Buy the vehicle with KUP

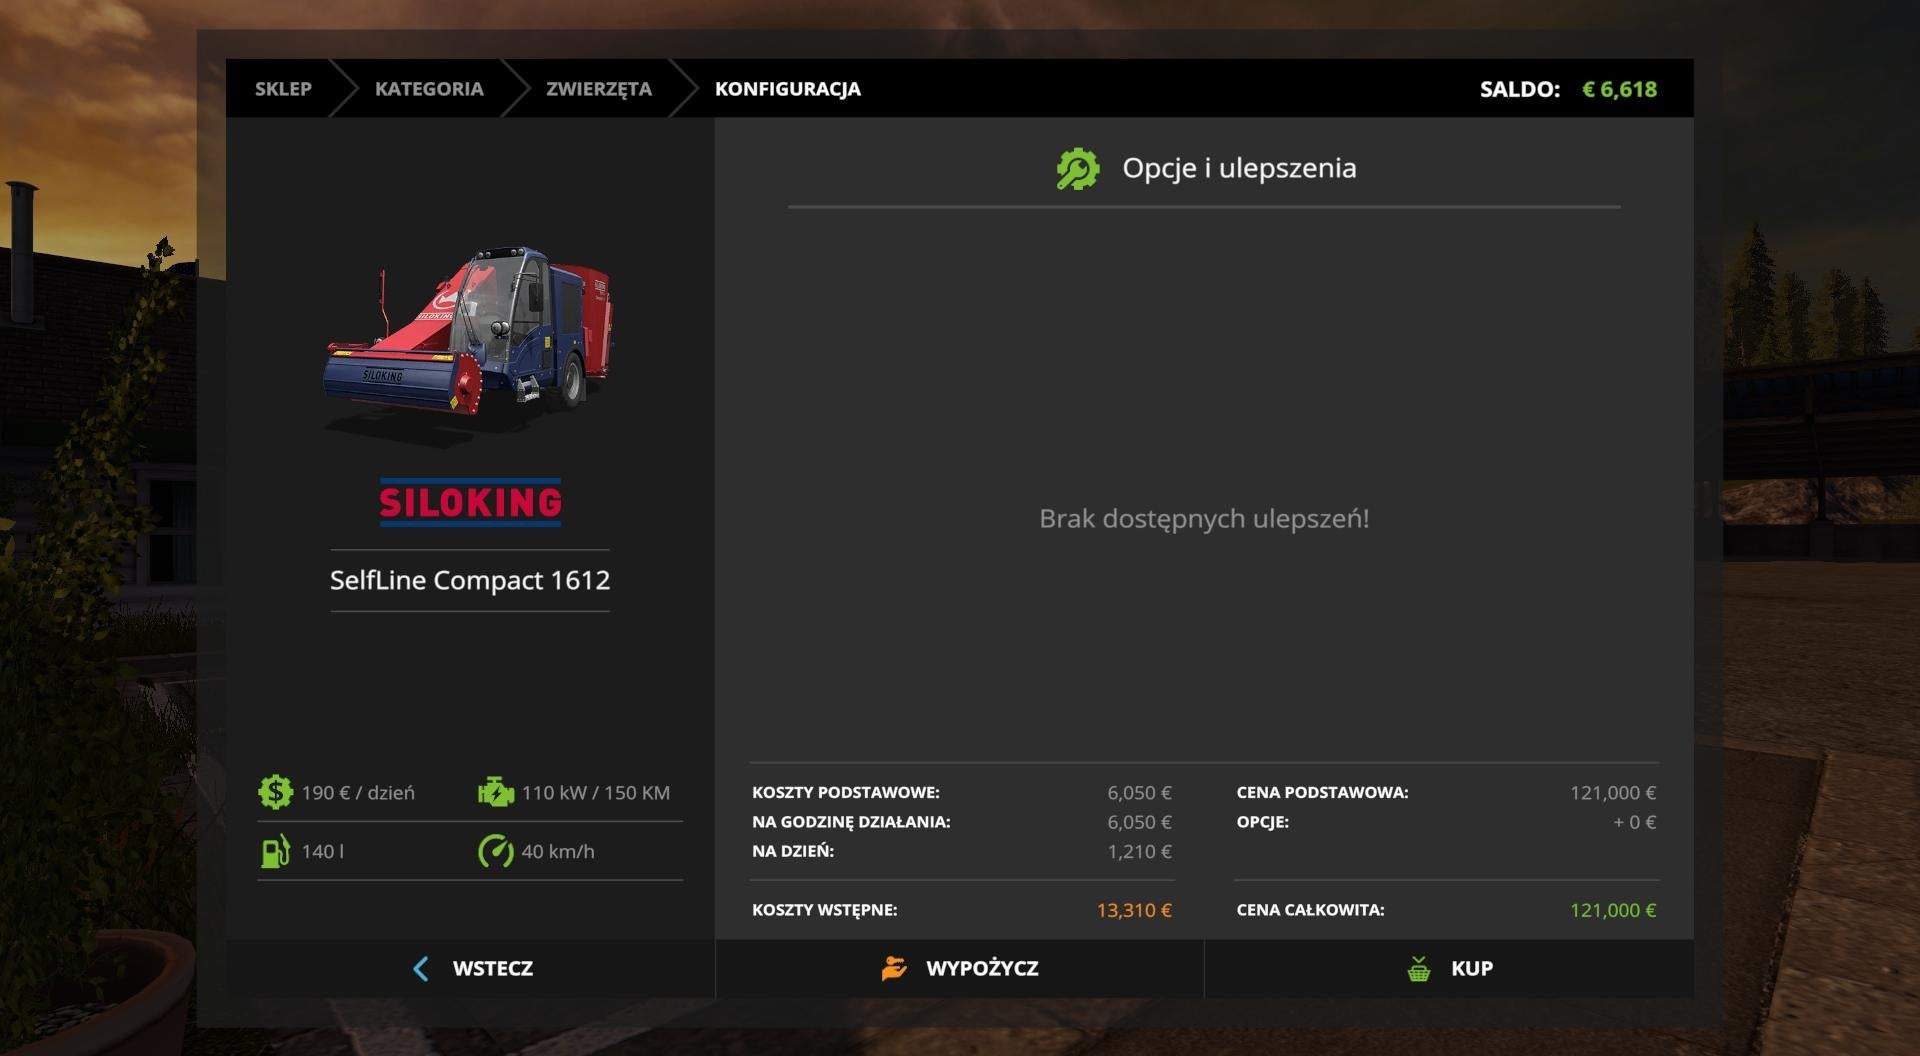click(x=1449, y=968)
